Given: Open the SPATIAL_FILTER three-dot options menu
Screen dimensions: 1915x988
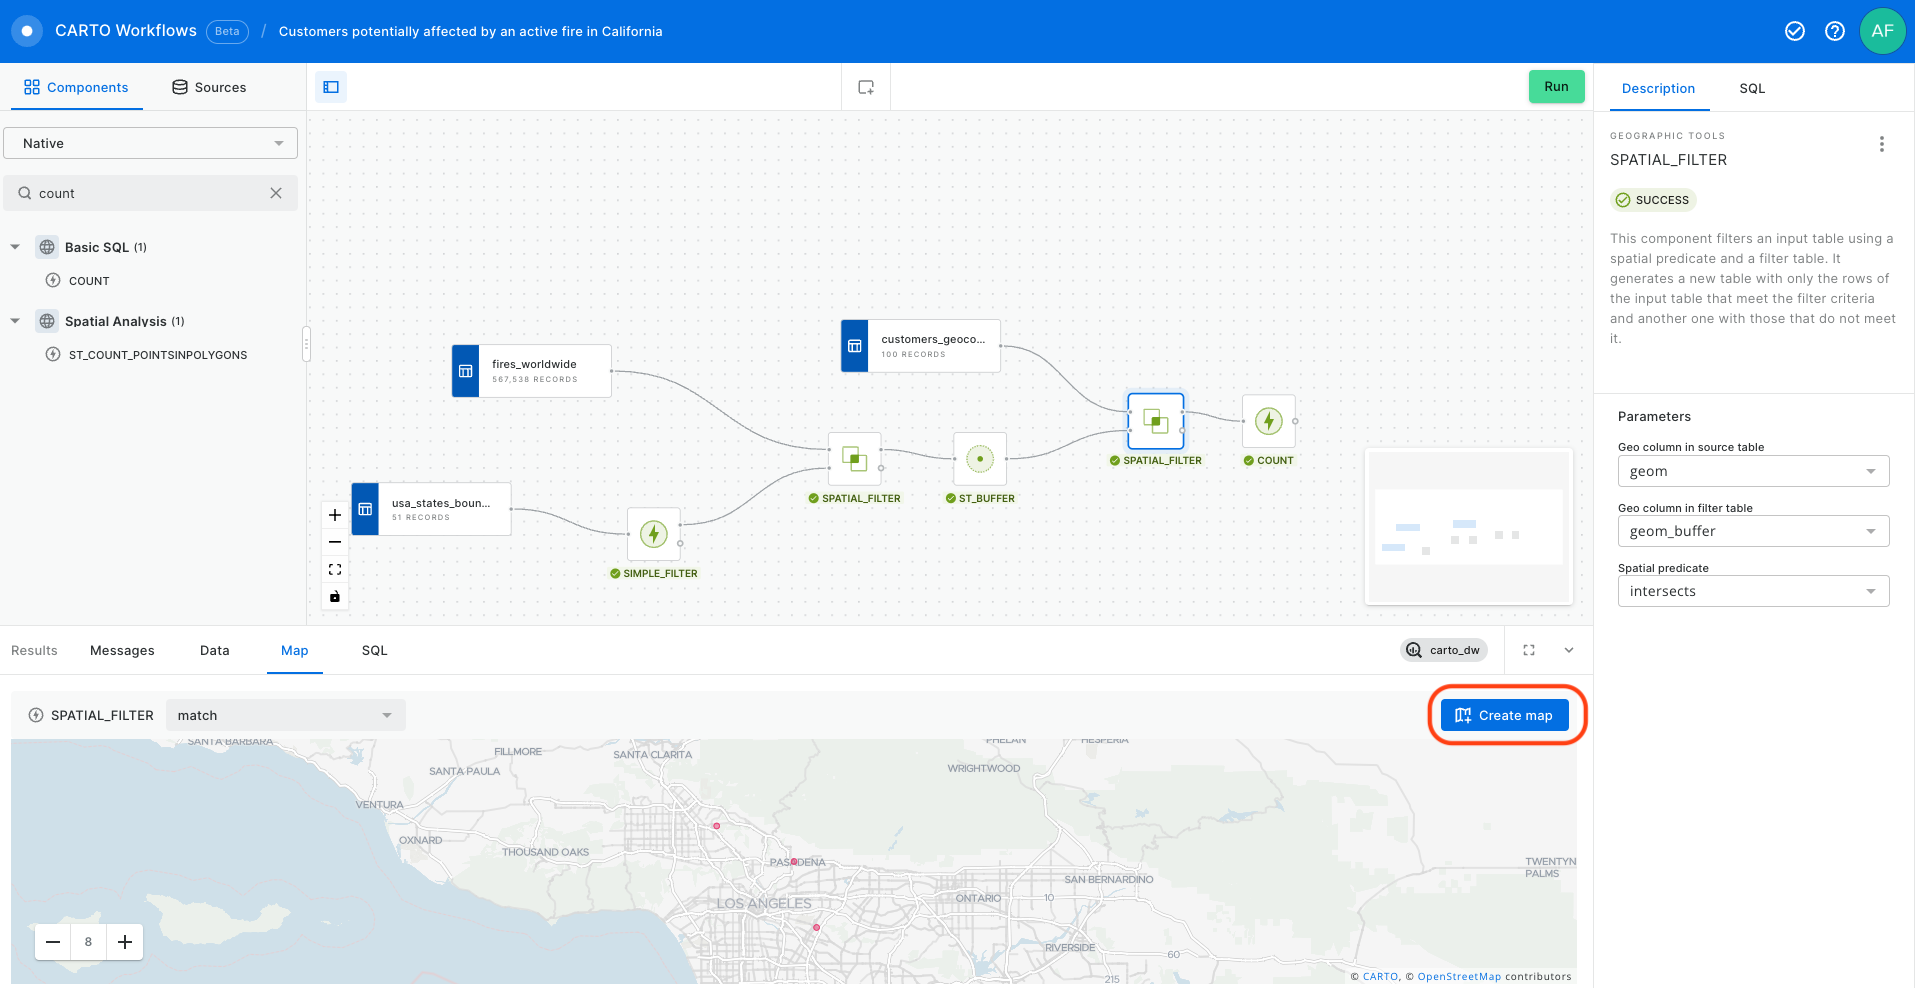Looking at the screenshot, I should coord(1881,144).
